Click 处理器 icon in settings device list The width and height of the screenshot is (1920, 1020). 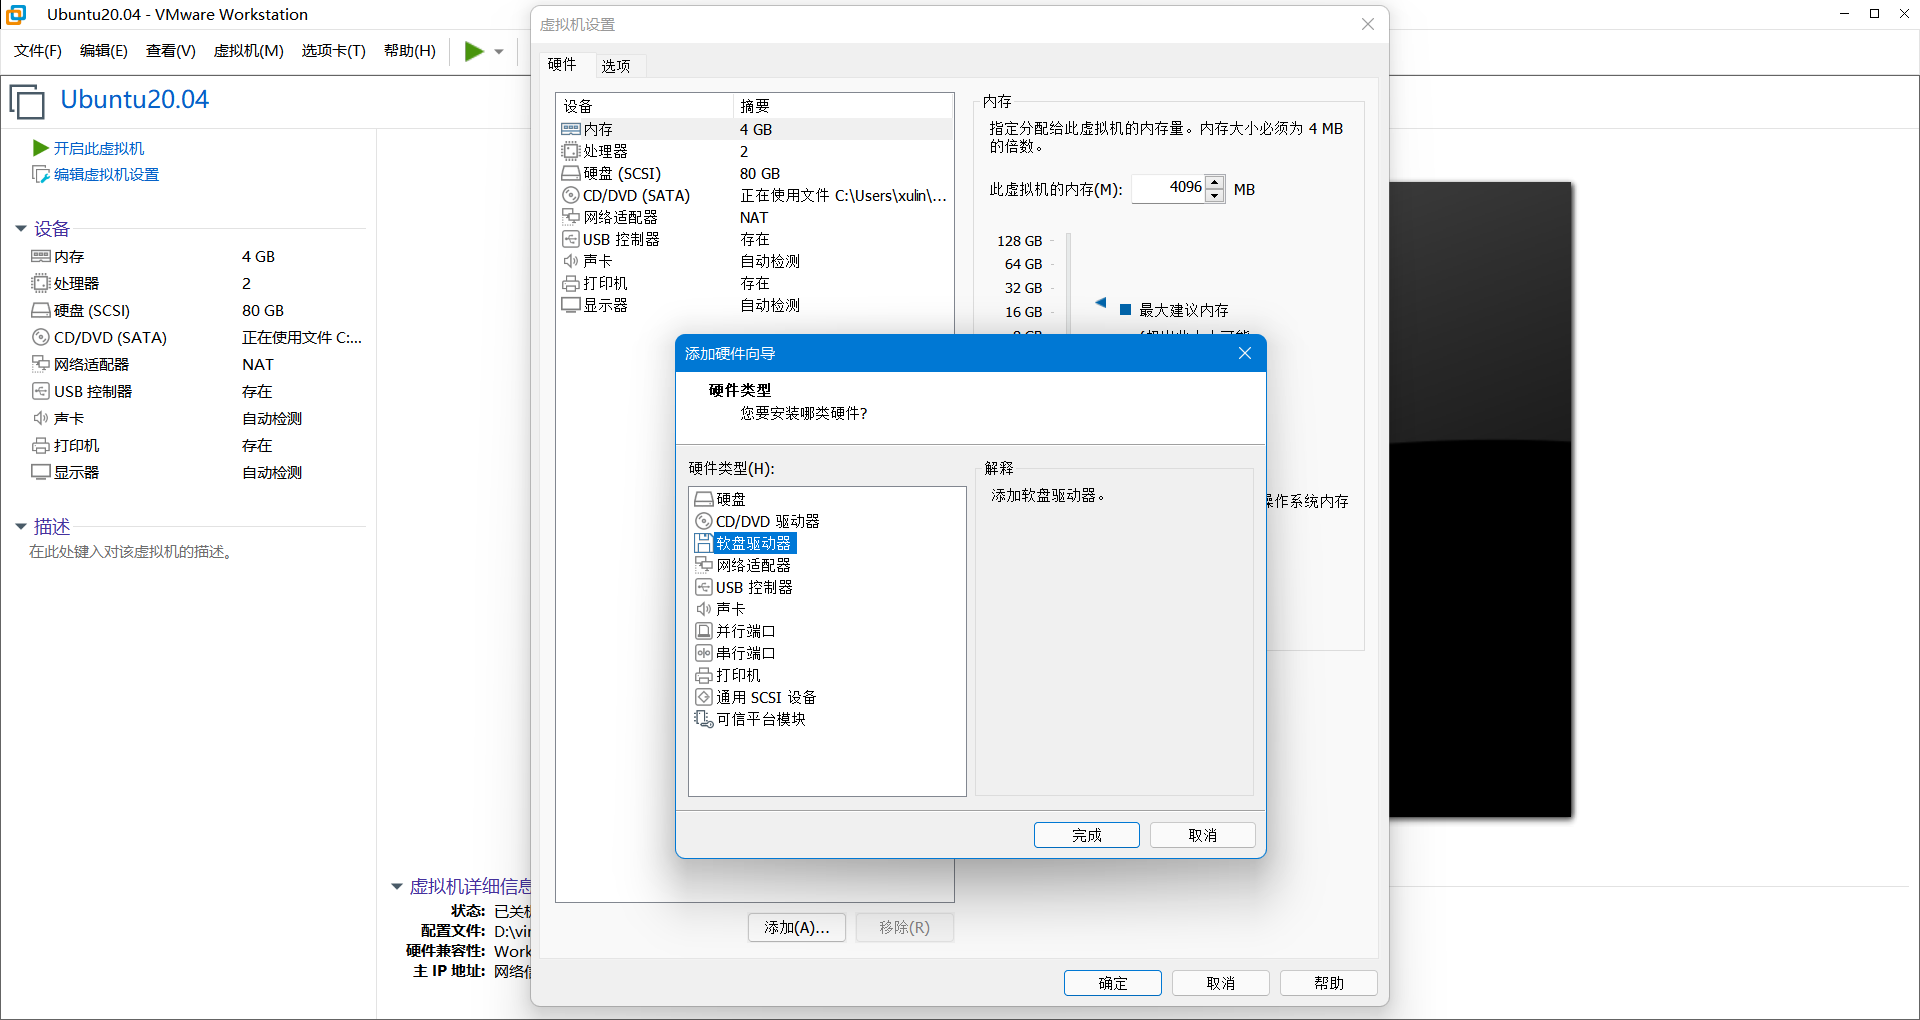click(x=571, y=151)
